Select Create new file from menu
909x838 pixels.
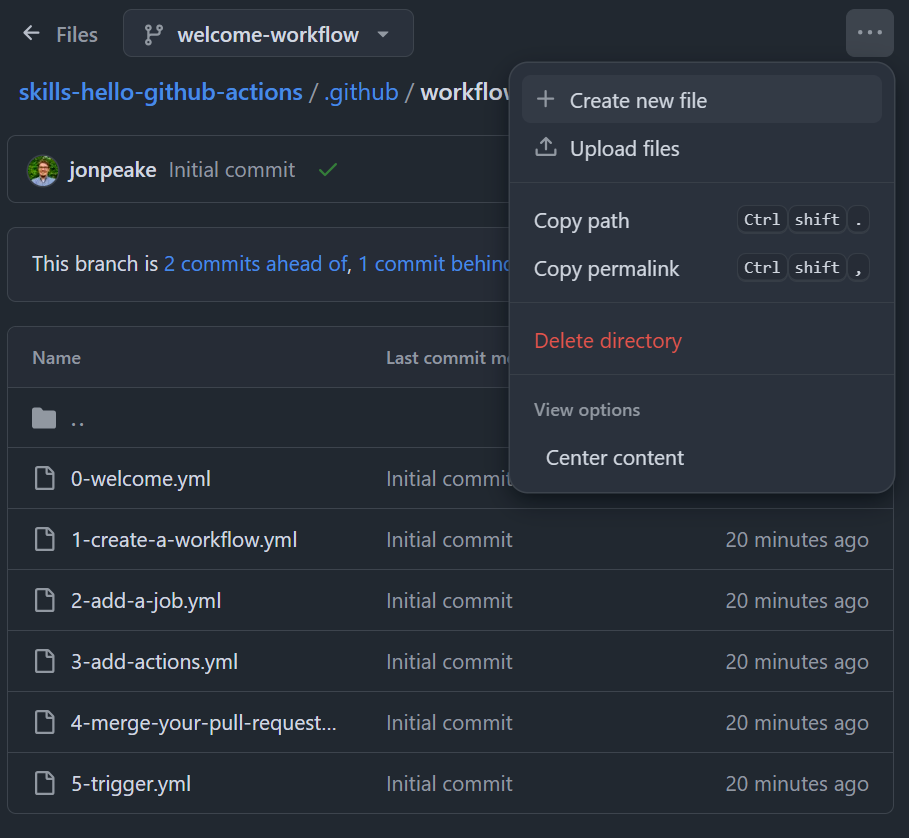638,100
